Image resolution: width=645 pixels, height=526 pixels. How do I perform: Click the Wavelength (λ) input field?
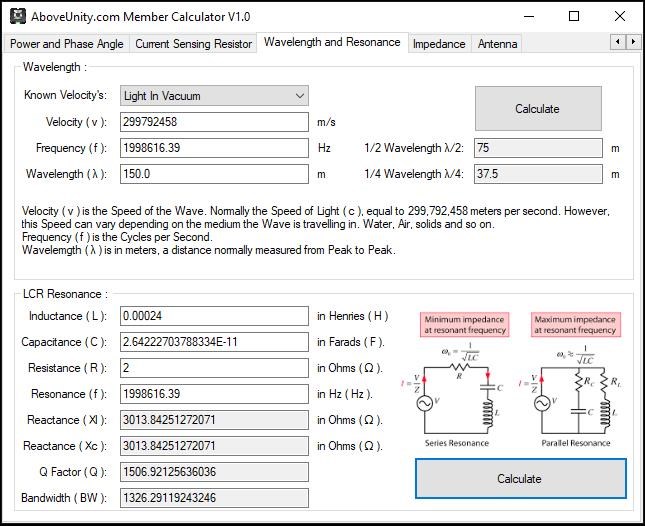tap(214, 174)
